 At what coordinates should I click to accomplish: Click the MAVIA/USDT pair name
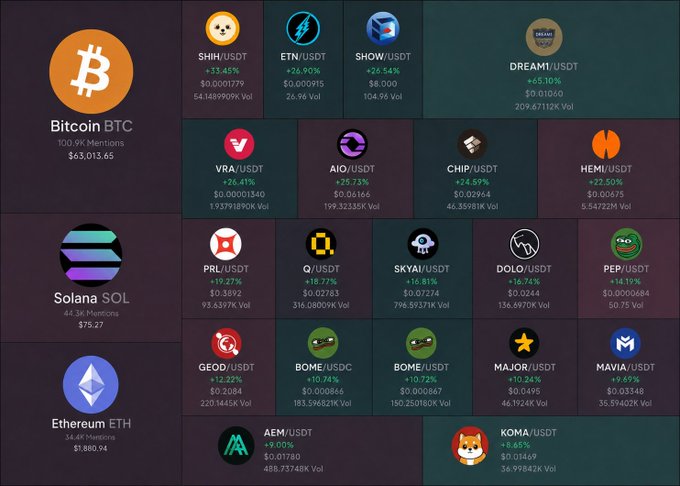point(625,368)
